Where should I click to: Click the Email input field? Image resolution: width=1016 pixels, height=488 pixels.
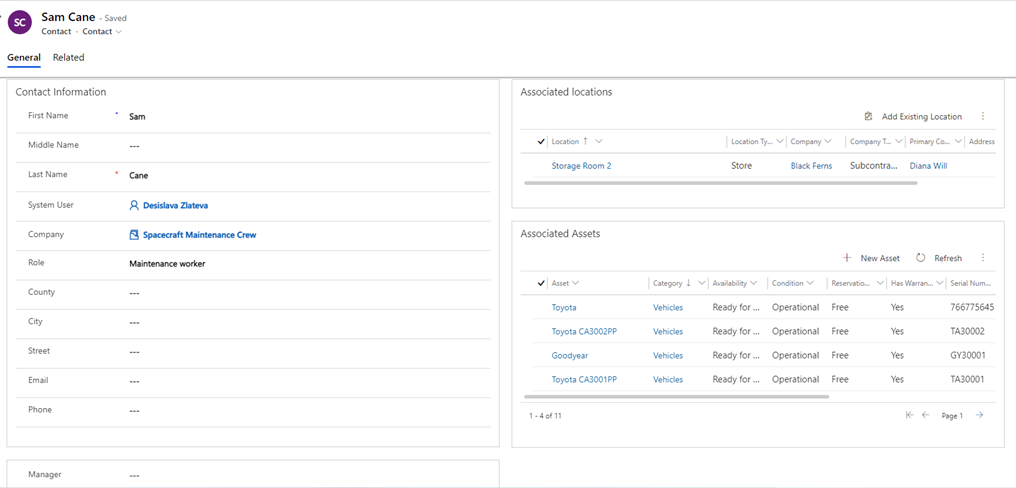click(x=300, y=381)
